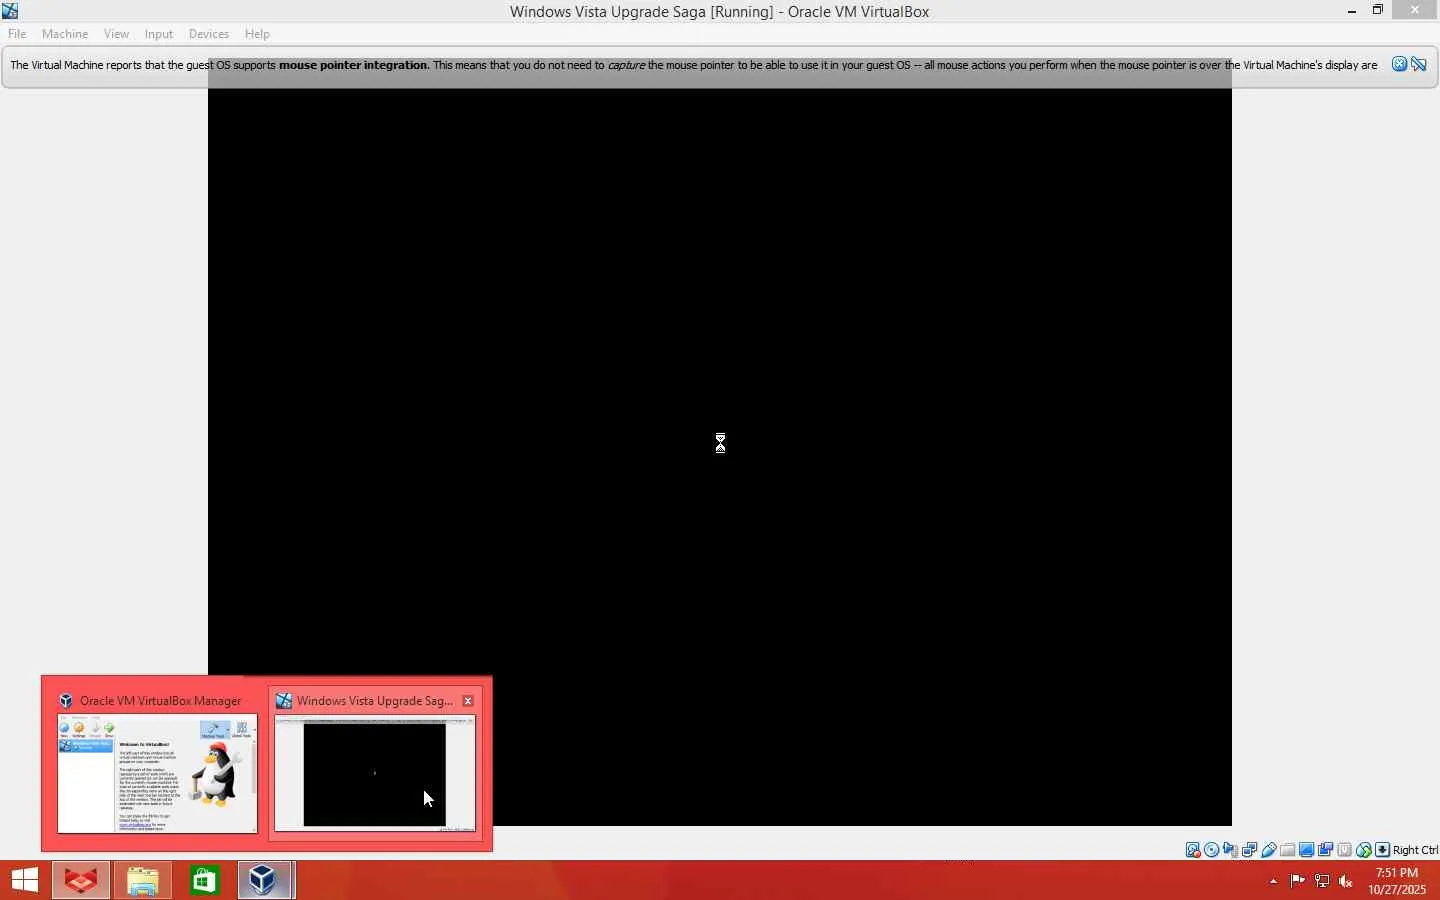Click the don't-show-again message icon
The image size is (1440, 900).
pos(1420,65)
